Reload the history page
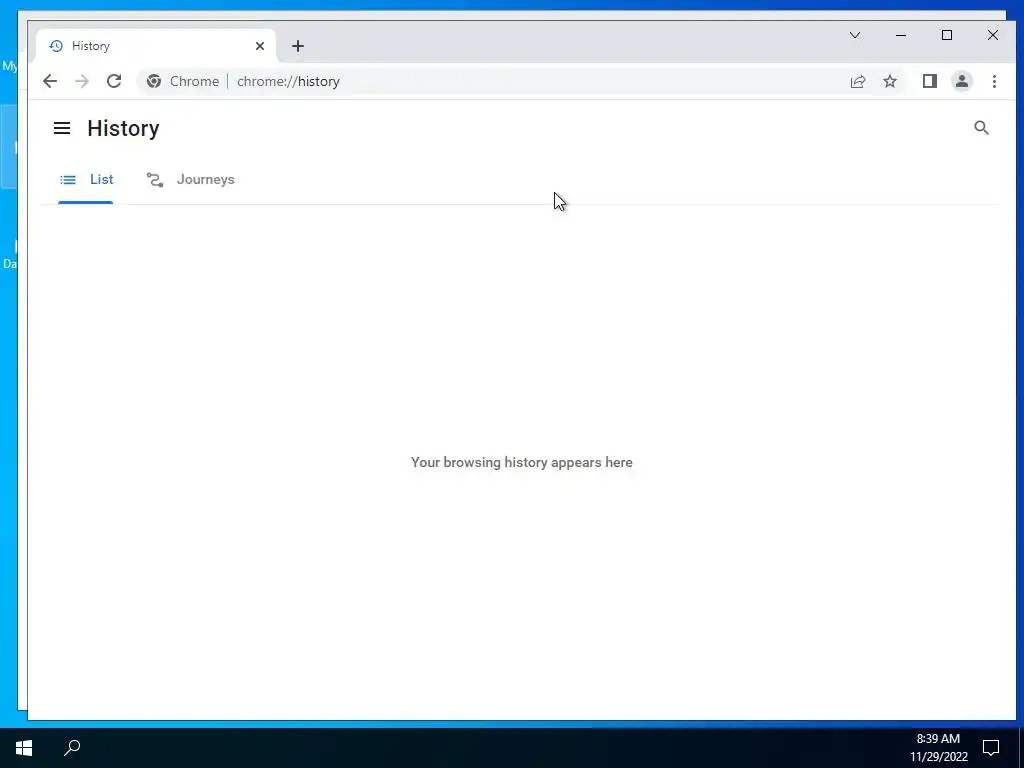This screenshot has height=768, width=1024. [114, 81]
